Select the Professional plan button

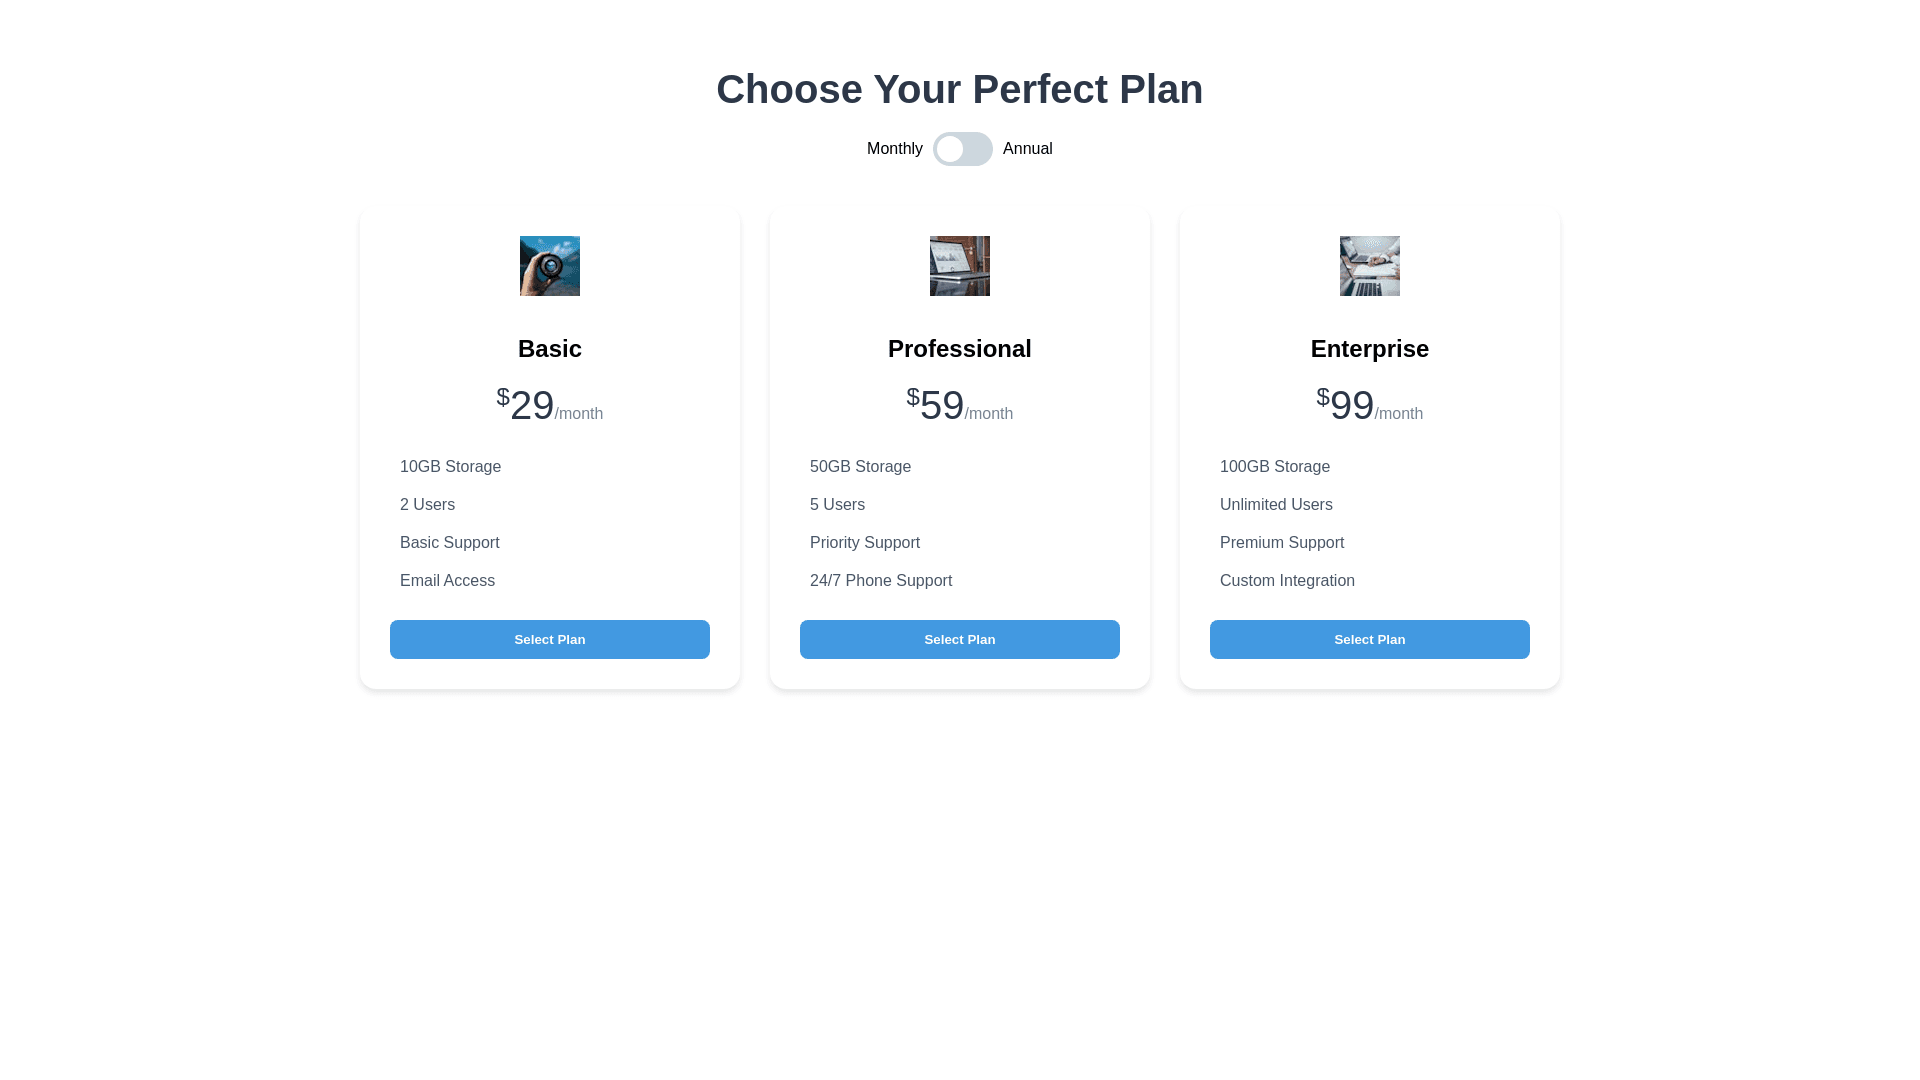coord(960,640)
